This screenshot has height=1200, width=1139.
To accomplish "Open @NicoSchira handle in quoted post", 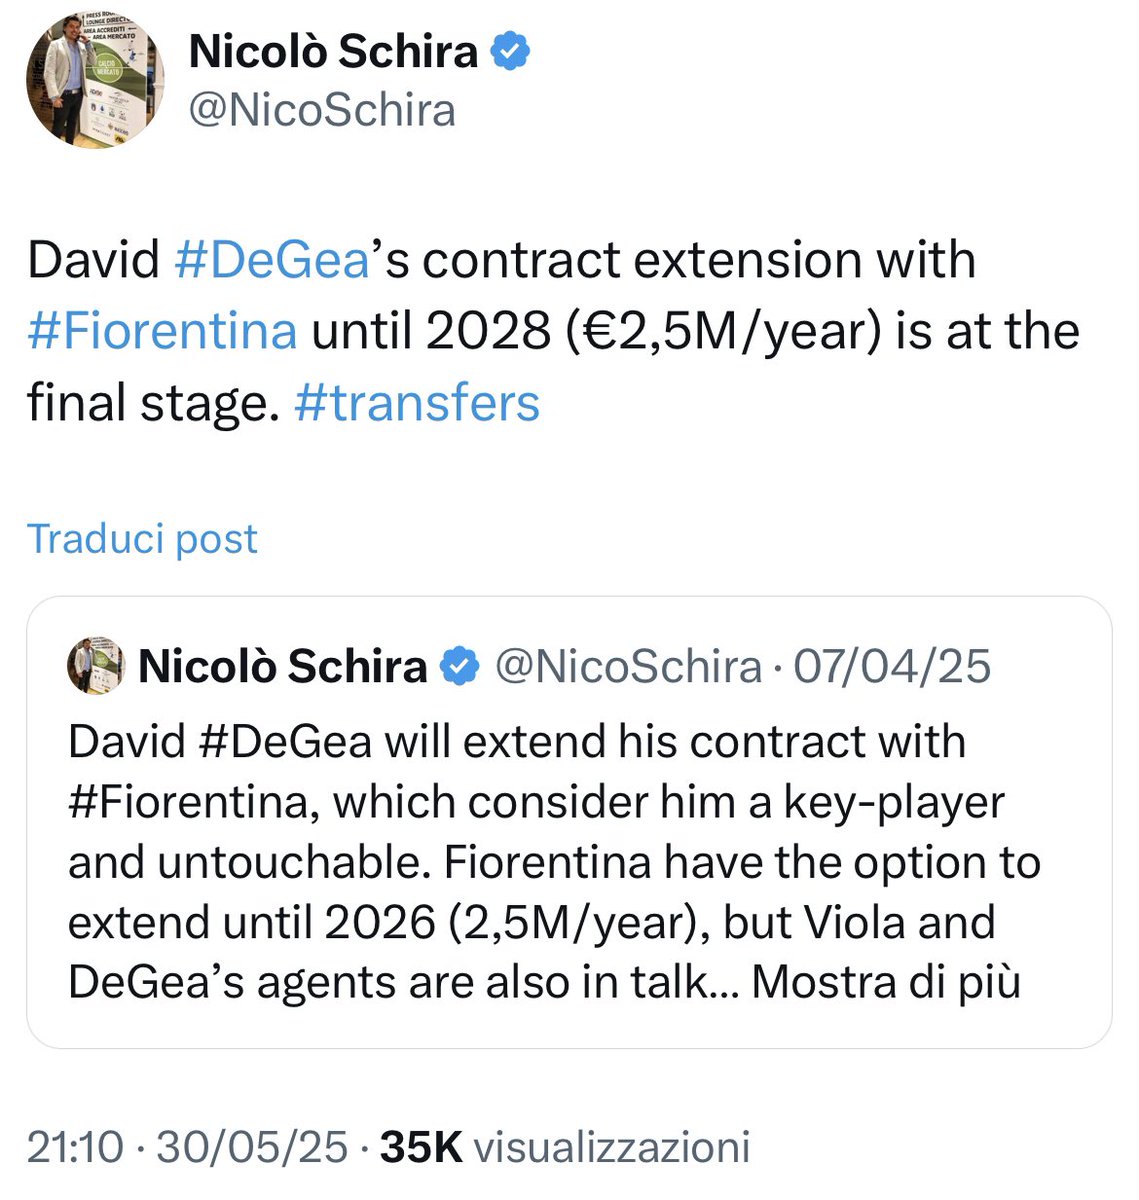I will (628, 666).
